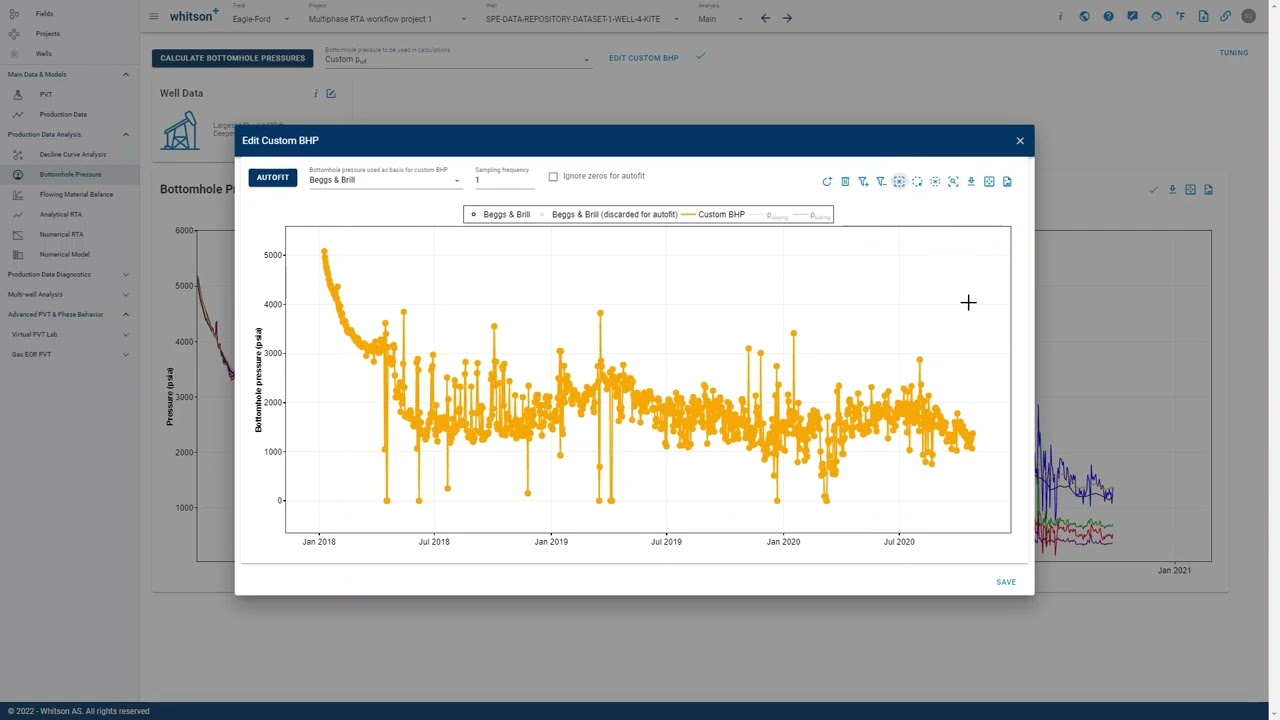
Task: Open the Beggs & Brill basis dropdown
Action: point(385,180)
